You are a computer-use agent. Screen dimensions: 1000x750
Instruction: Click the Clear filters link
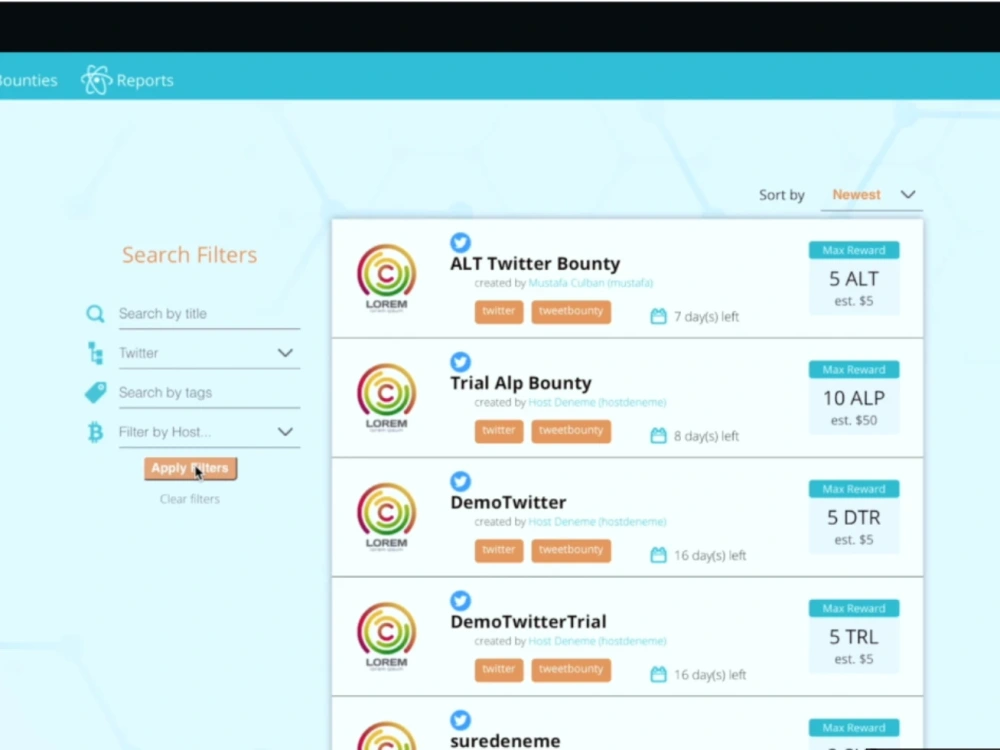pos(189,499)
